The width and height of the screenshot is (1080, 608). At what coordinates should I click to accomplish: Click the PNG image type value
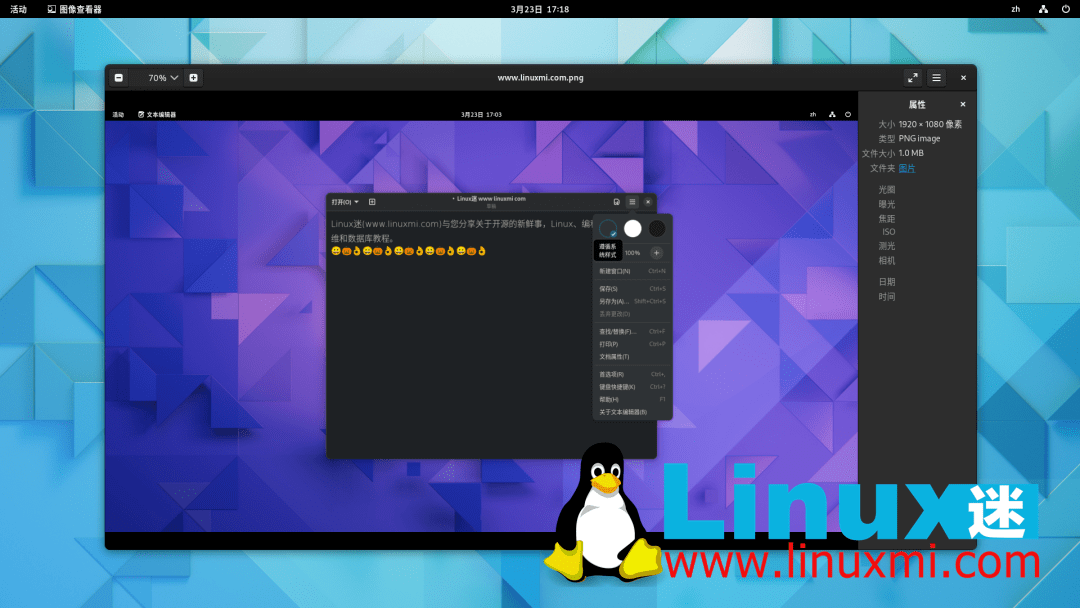[919, 138]
